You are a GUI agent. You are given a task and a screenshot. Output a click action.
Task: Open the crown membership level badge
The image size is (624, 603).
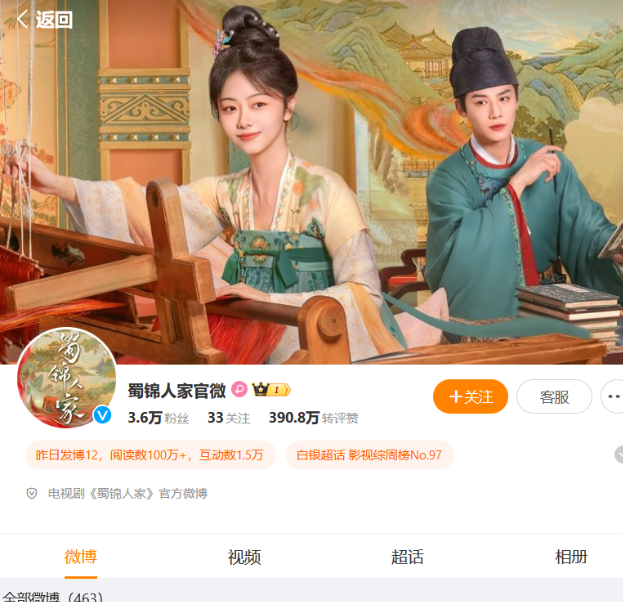tap(271, 390)
